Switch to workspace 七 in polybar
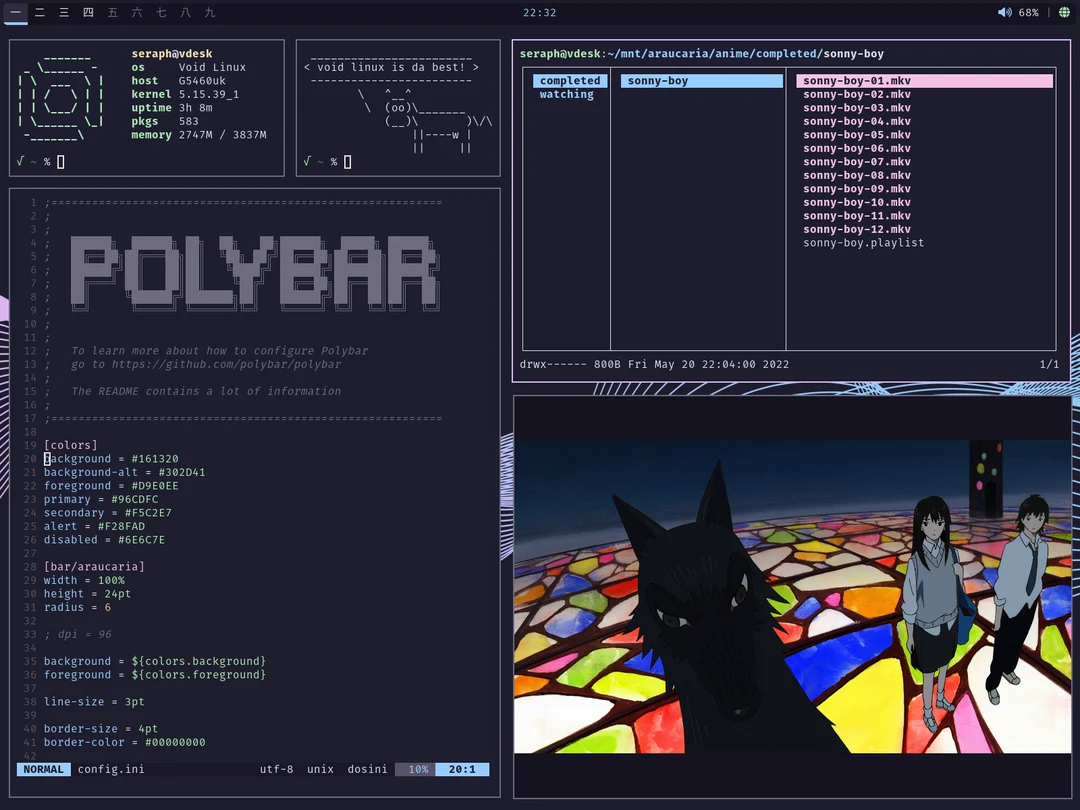1080x810 pixels. (x=160, y=13)
